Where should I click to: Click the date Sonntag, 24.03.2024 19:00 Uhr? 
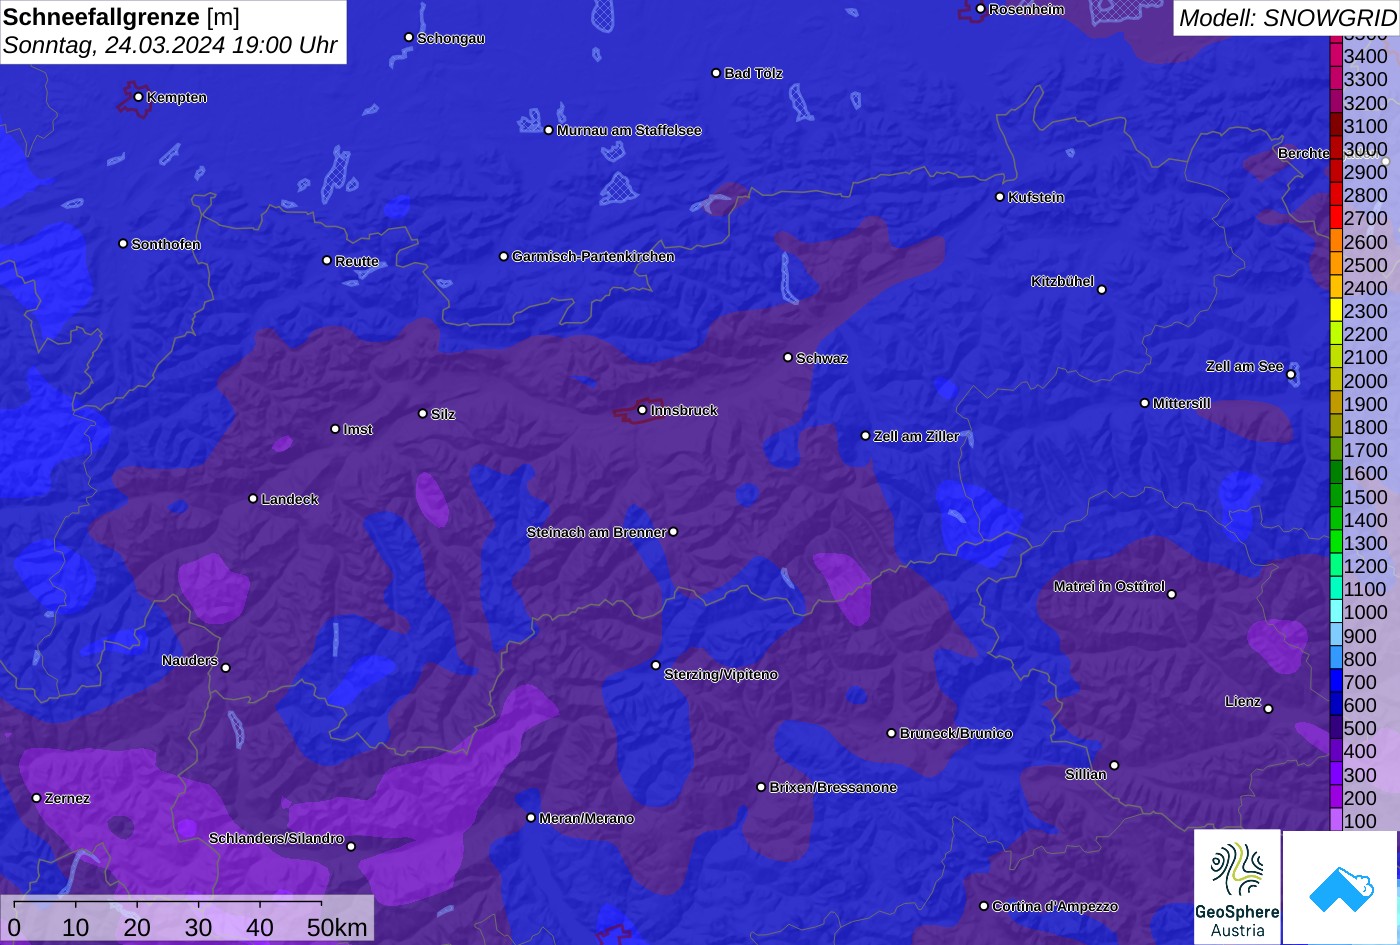pyautogui.click(x=170, y=46)
